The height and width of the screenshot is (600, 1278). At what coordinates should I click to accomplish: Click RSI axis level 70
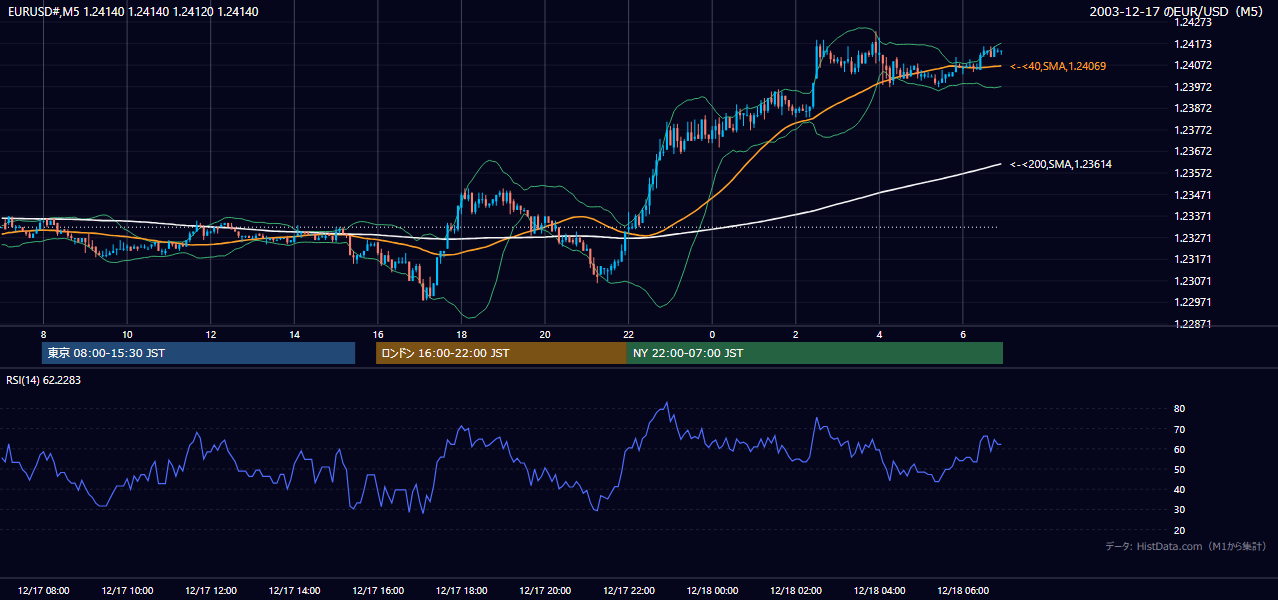1180,430
